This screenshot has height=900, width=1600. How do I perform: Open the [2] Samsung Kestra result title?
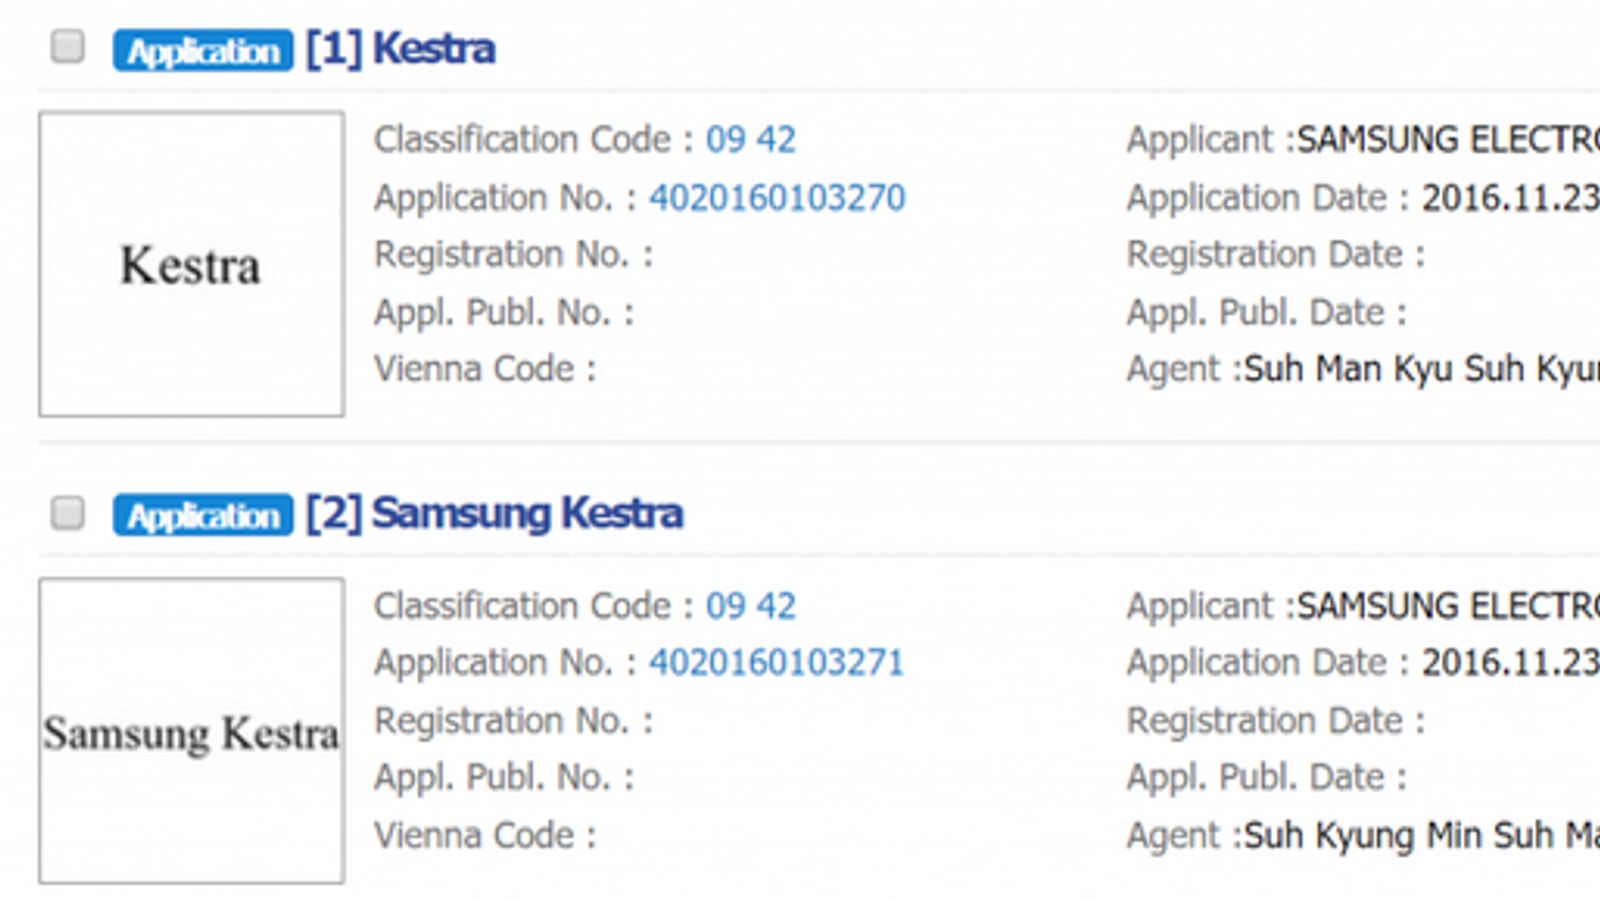tap(495, 514)
